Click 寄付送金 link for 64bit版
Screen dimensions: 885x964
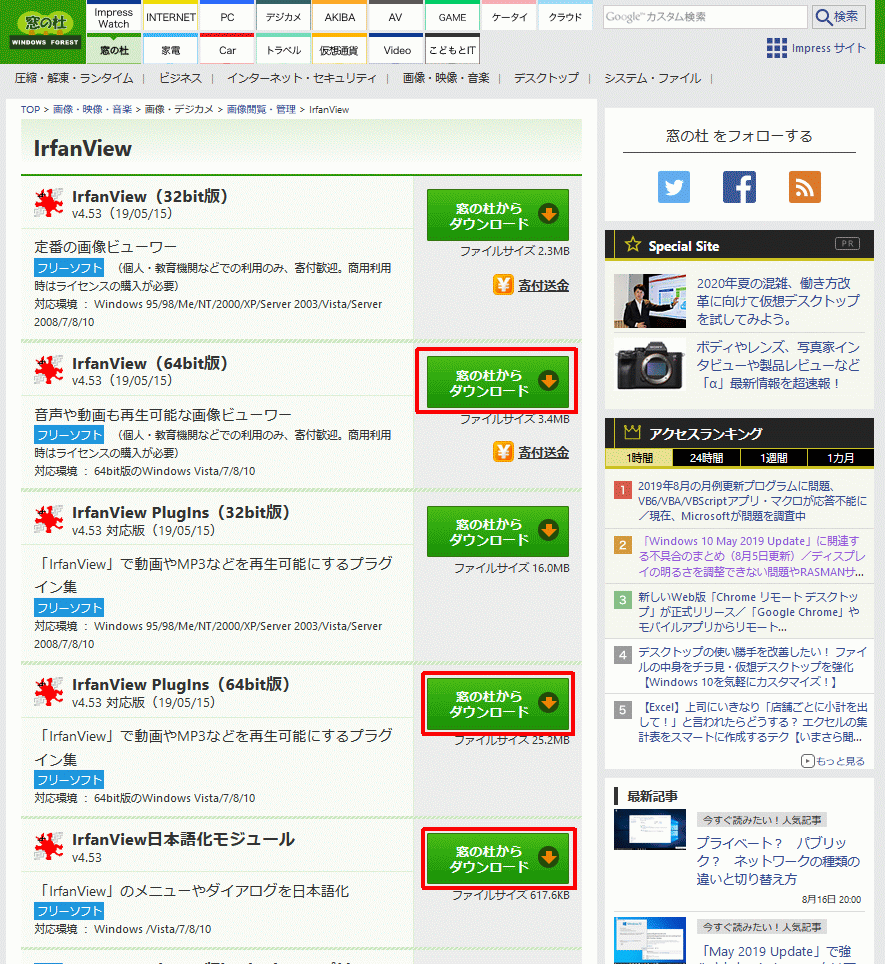point(543,452)
